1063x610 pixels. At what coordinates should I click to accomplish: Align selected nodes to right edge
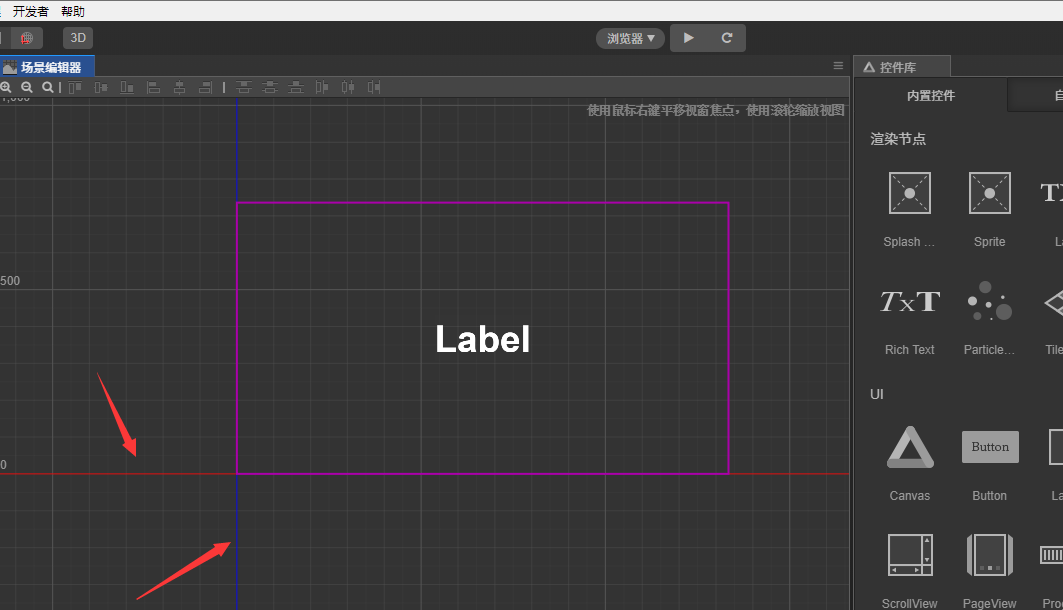(x=205, y=87)
